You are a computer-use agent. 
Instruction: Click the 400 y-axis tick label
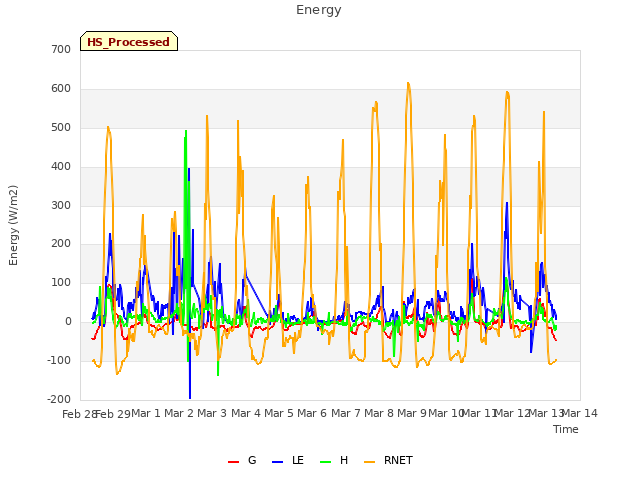(x=61, y=167)
